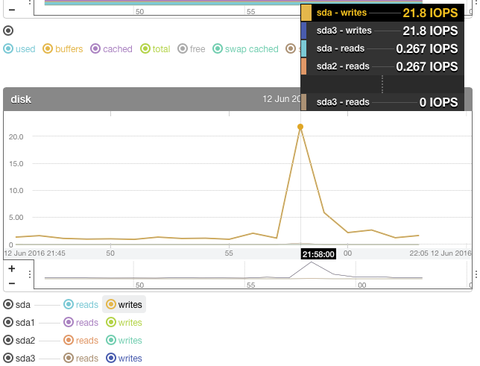Toggle all sda2 device series

[x=19, y=340]
